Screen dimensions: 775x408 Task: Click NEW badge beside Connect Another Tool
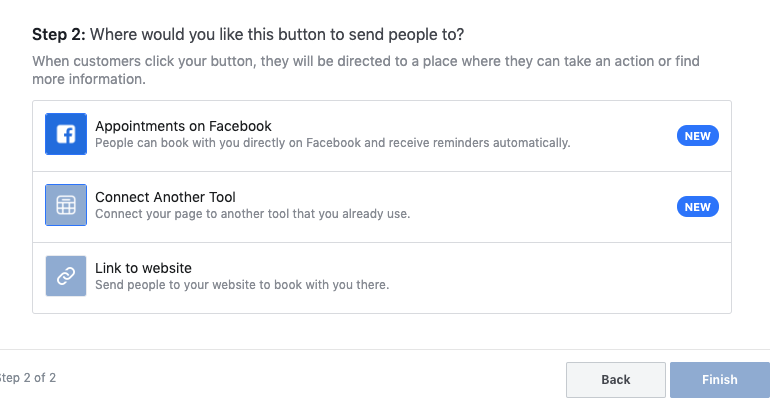tap(697, 207)
